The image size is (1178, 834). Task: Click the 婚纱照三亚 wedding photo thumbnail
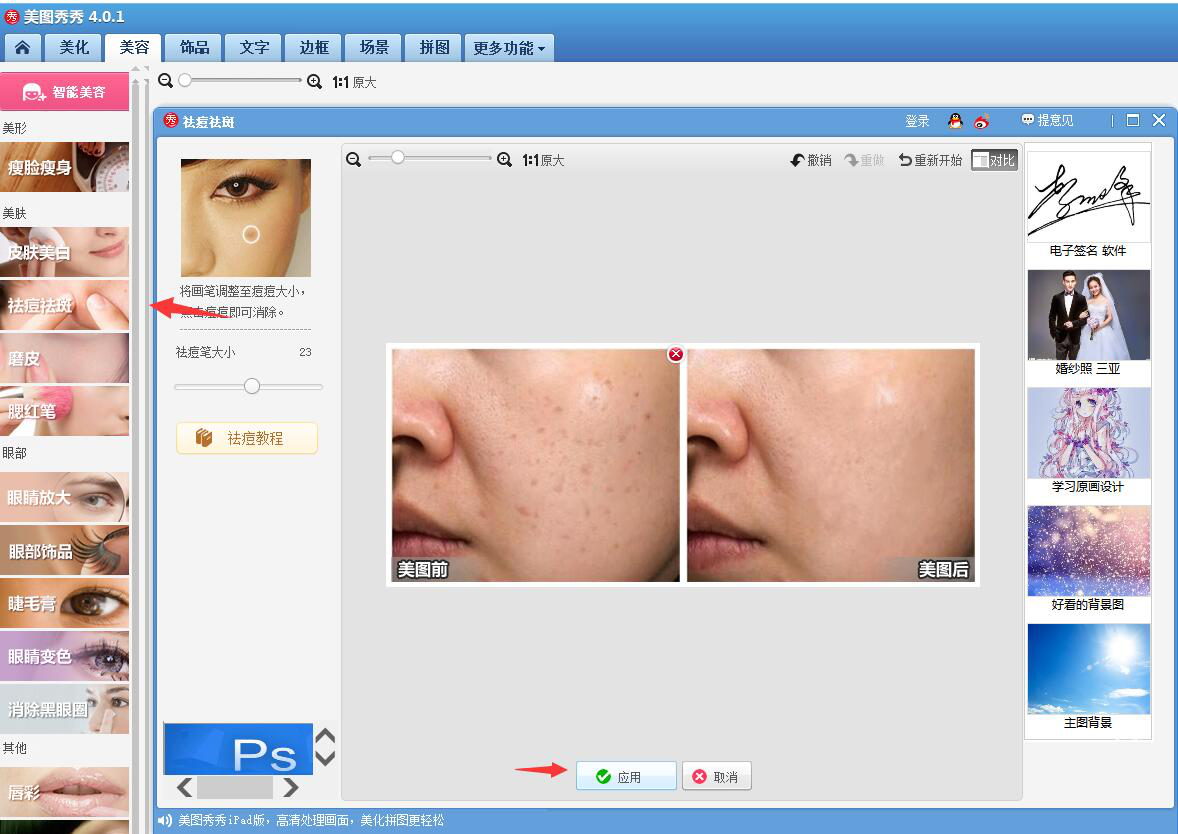tap(1088, 315)
